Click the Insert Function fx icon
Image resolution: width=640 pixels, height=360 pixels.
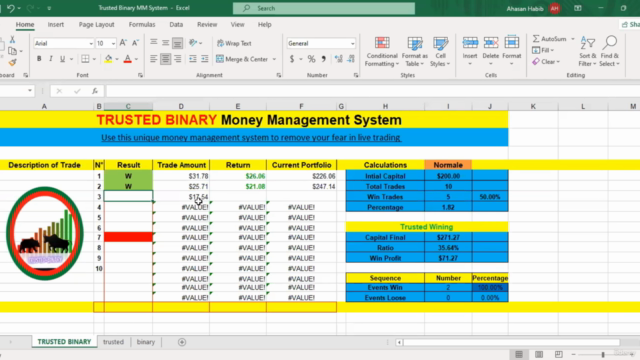95,91
